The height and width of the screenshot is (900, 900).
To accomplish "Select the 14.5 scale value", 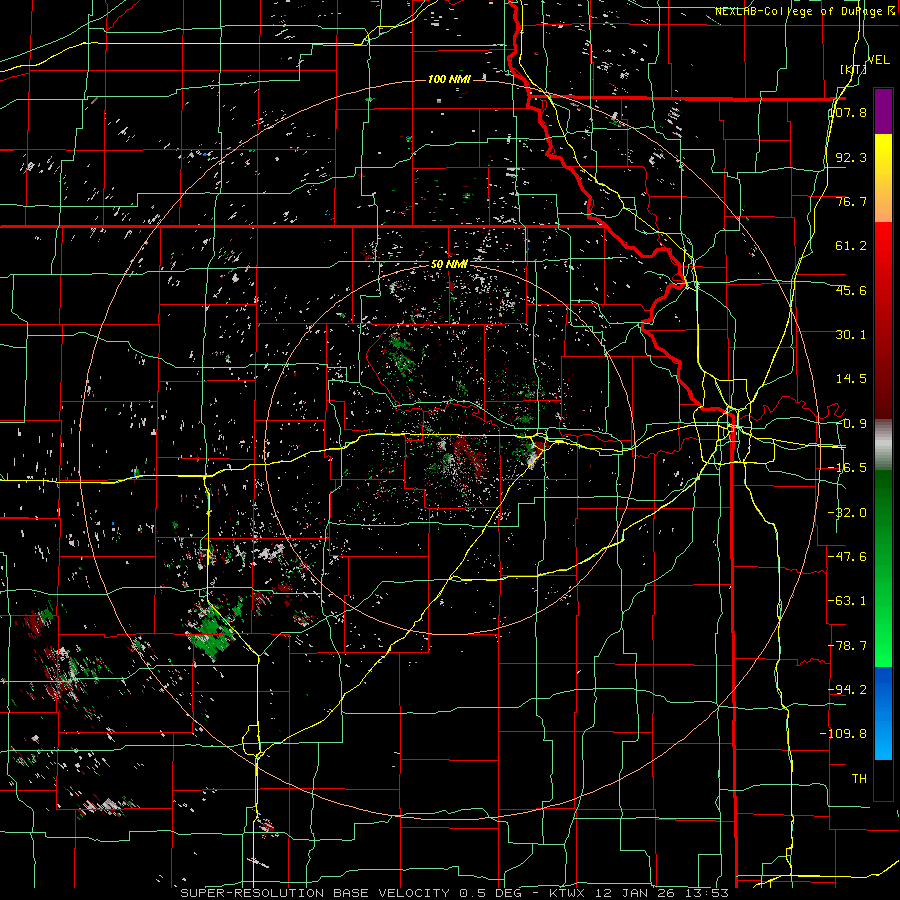I will (851, 379).
